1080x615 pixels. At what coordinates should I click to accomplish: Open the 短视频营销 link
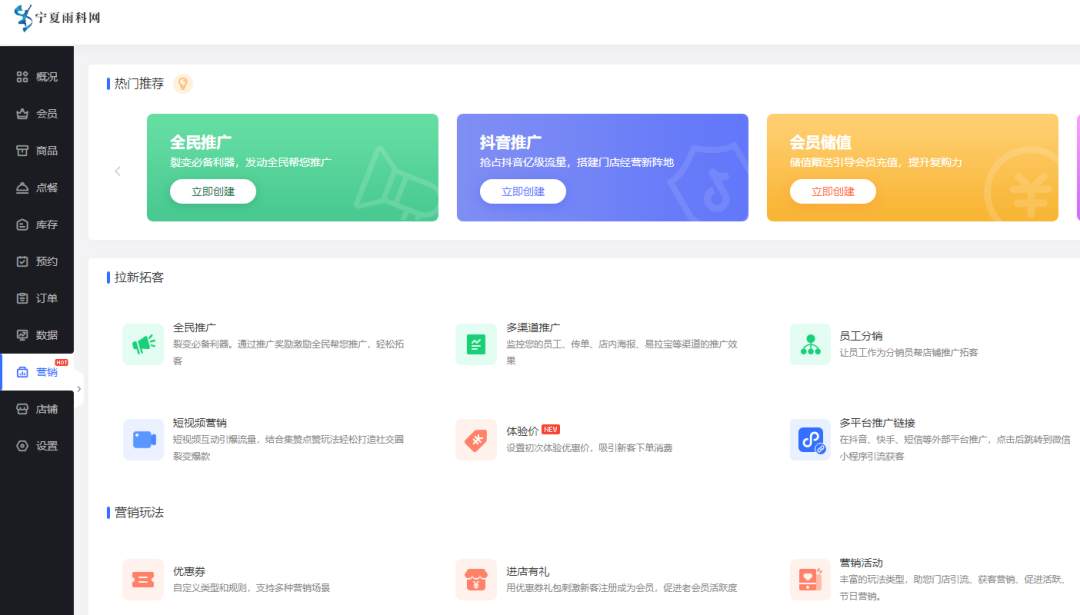coord(200,422)
